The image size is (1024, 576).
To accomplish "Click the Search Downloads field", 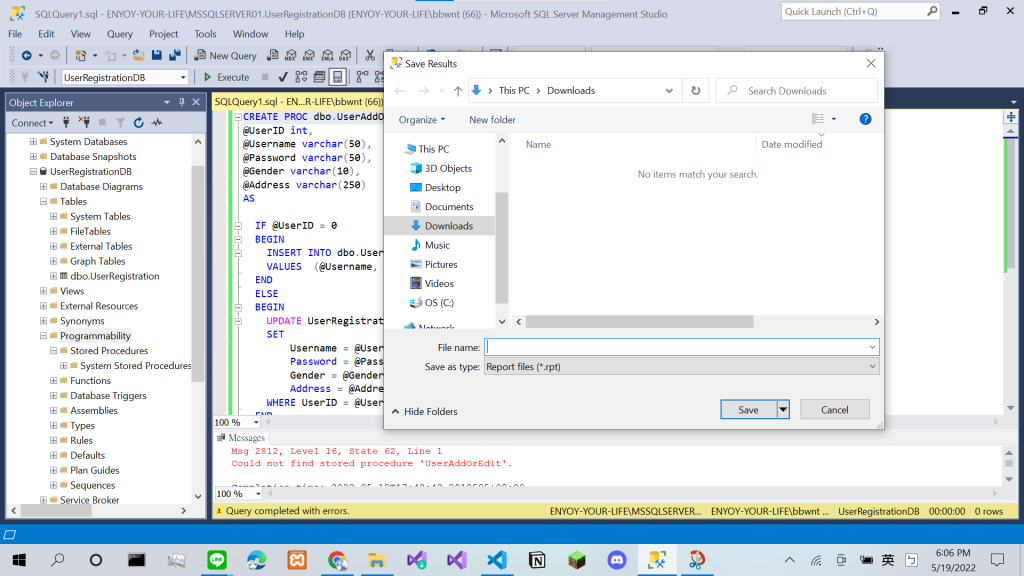I will [797, 91].
